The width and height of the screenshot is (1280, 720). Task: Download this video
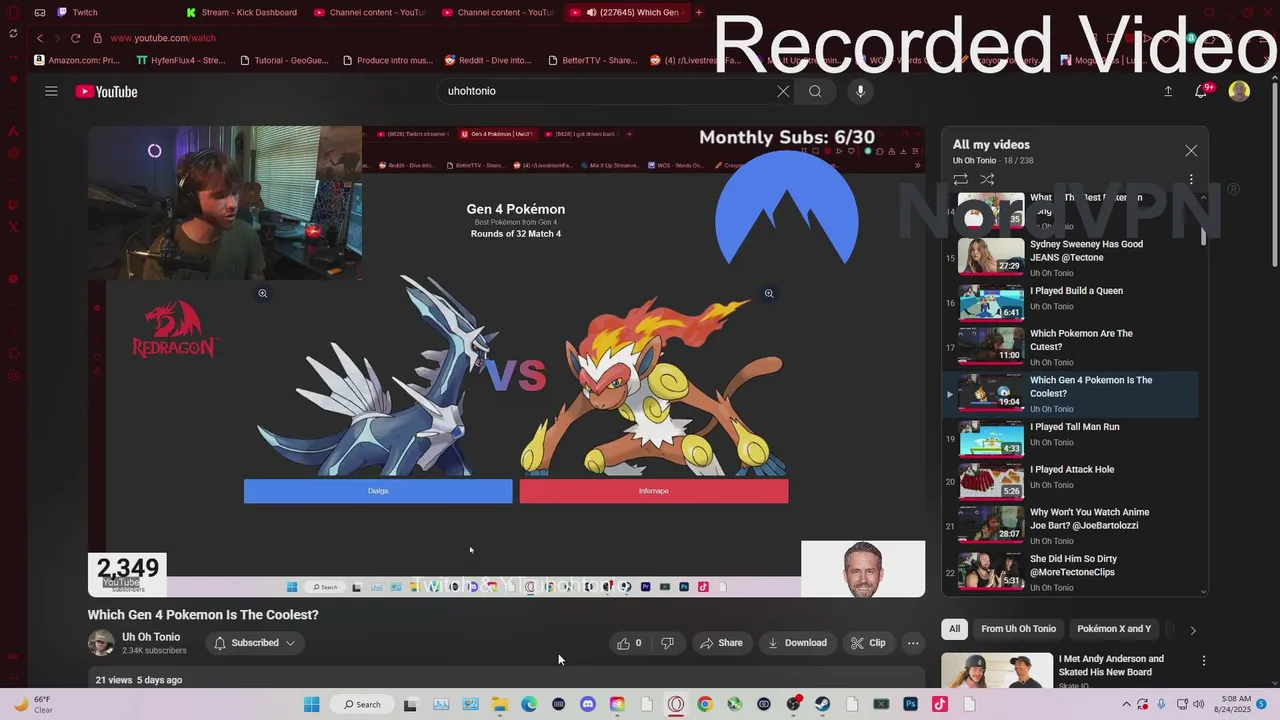tap(797, 643)
